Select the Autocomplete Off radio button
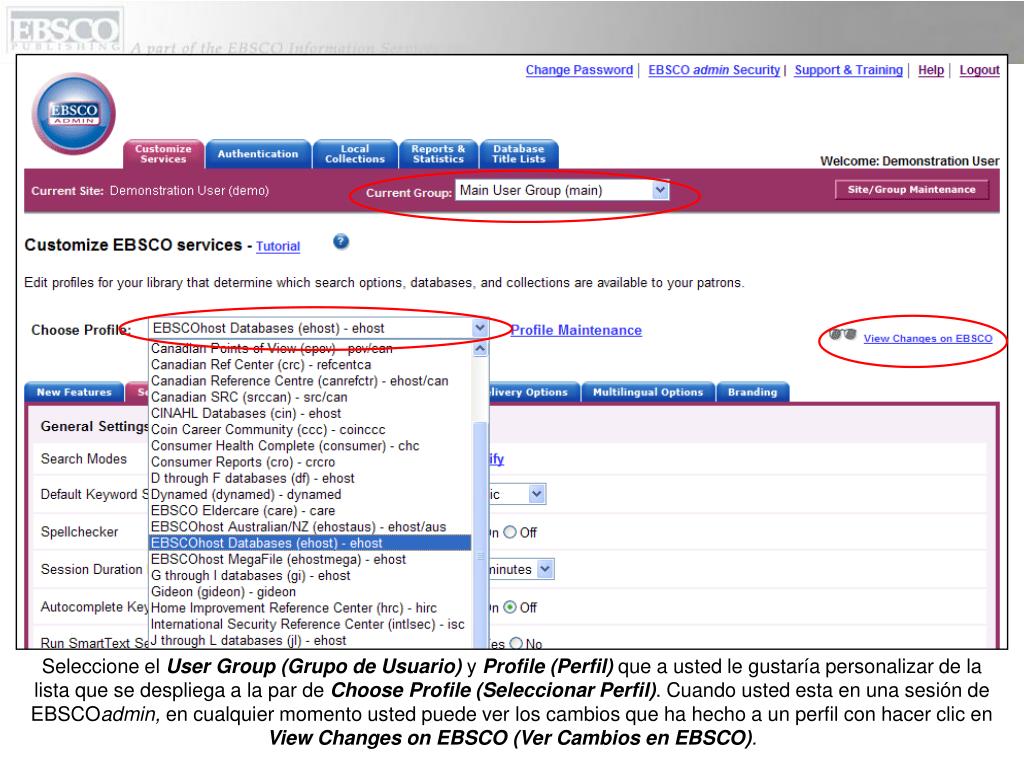This screenshot has height=768, width=1024. click(510, 607)
